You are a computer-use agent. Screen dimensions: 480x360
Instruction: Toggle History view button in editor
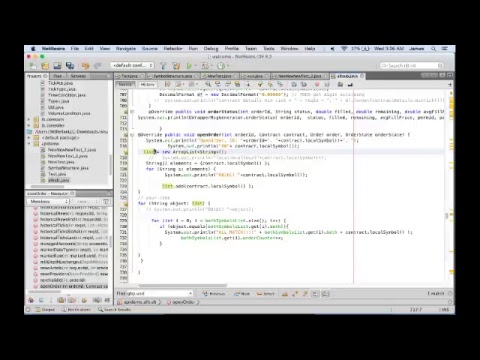tap(147, 85)
